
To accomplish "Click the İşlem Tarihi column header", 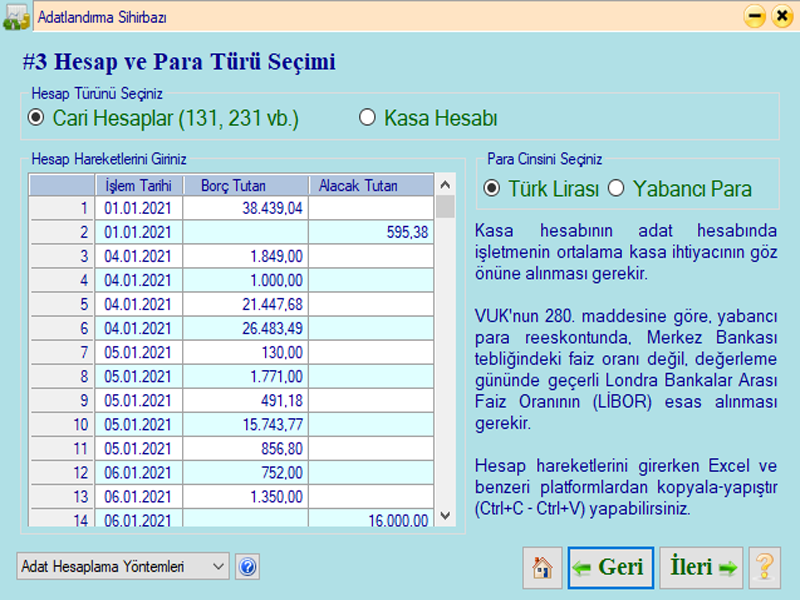I will click(139, 185).
